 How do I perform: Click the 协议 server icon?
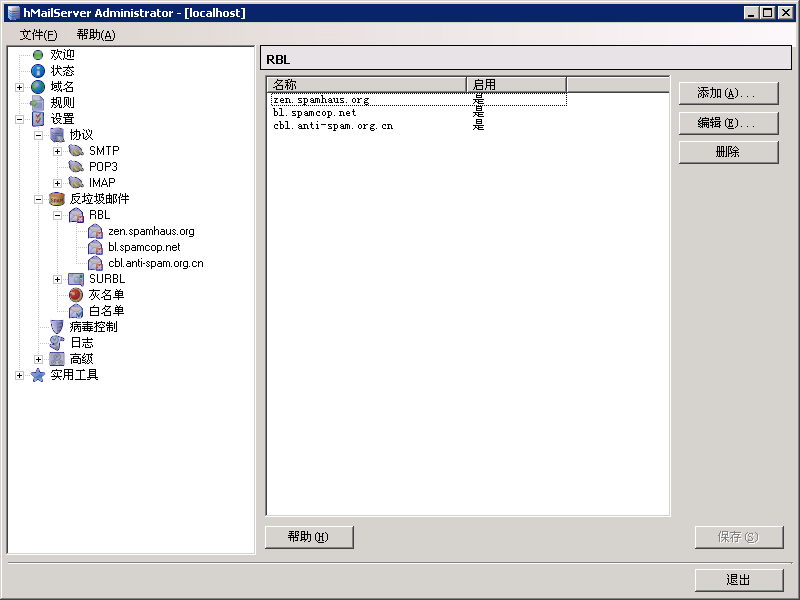57,135
